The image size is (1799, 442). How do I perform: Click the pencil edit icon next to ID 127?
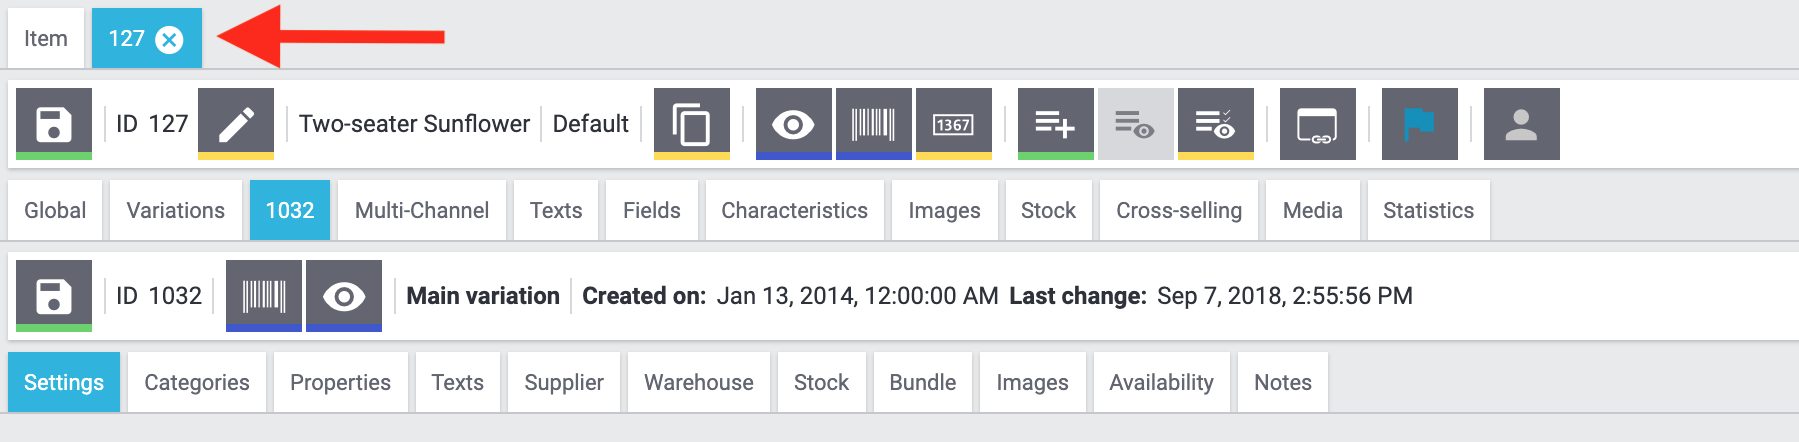coord(236,123)
